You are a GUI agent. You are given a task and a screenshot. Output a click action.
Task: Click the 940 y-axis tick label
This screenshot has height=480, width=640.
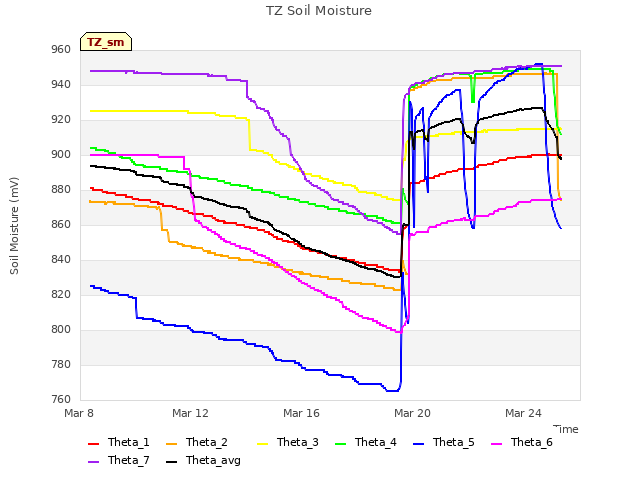pos(61,85)
